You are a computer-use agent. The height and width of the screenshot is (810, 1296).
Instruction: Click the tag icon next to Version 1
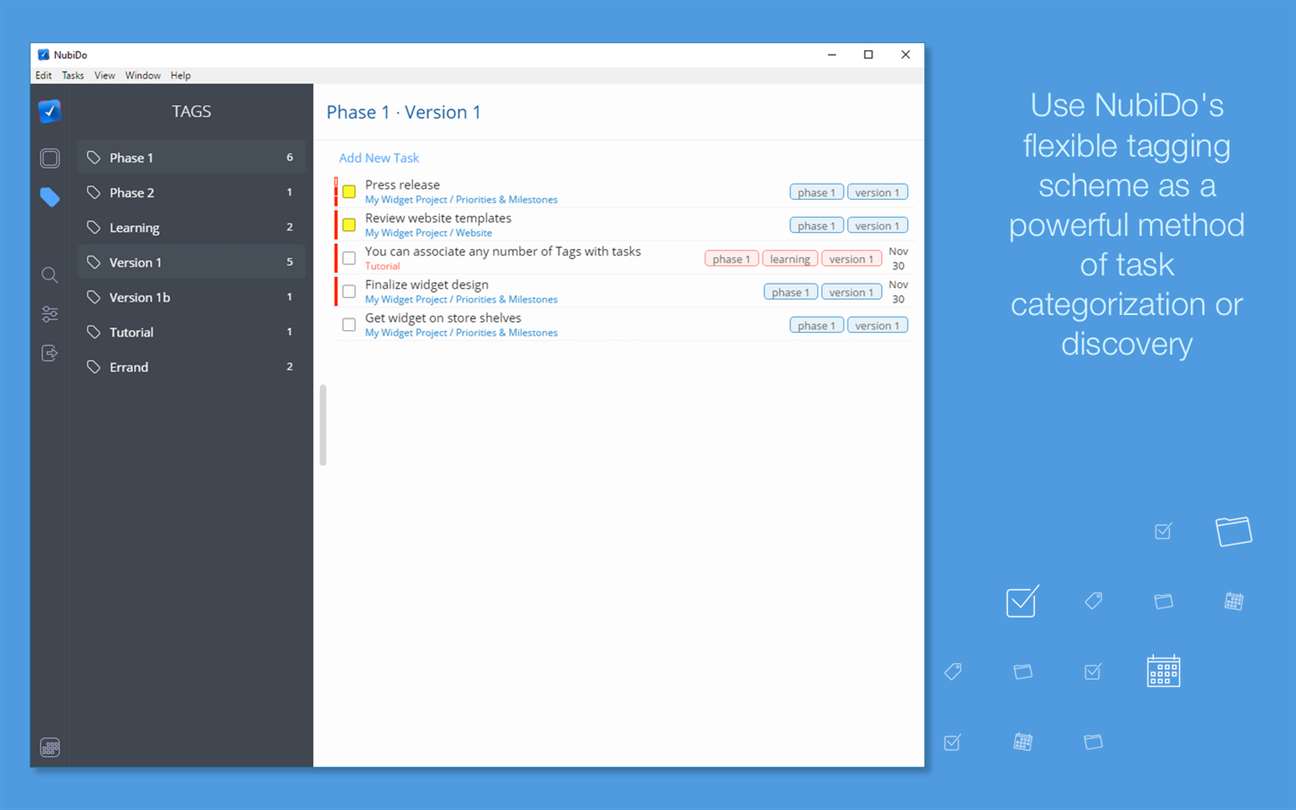94,263
